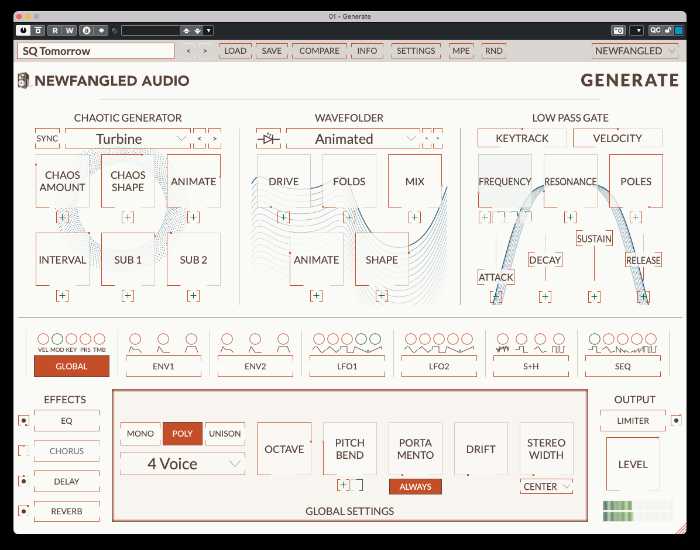Open modulation [+] under INTERVAL knob

(x=62, y=296)
